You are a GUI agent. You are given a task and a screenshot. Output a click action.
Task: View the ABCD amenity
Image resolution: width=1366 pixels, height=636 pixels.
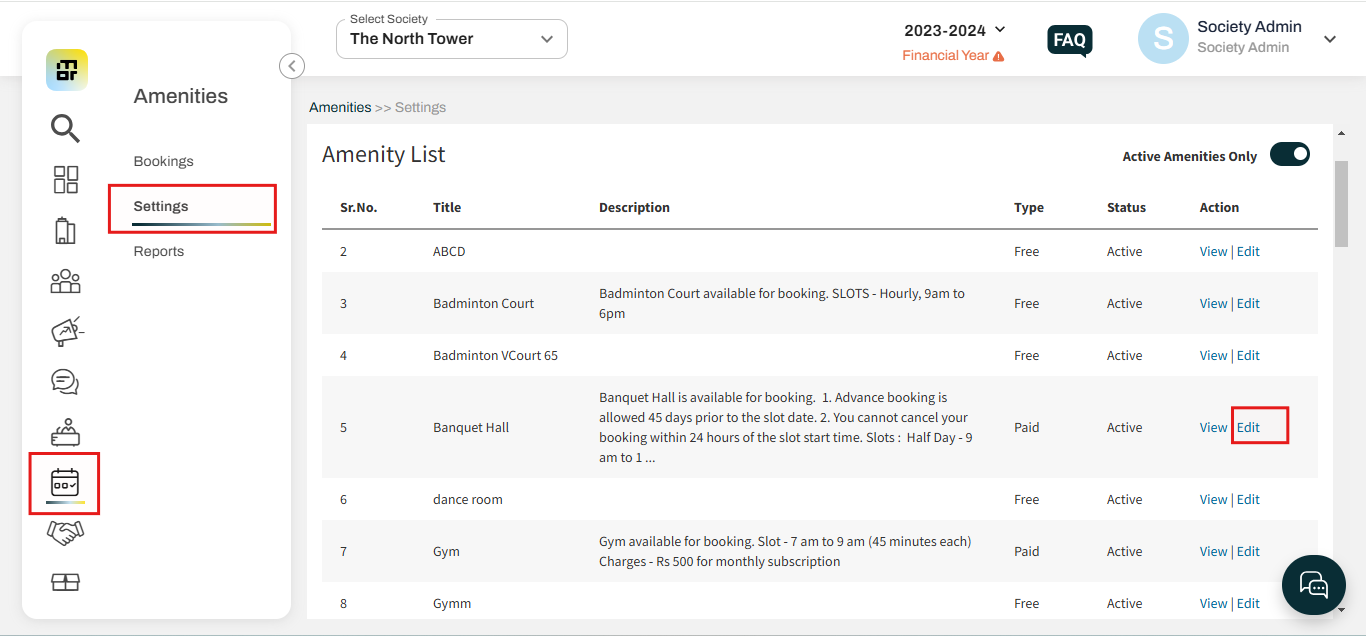pos(1213,251)
